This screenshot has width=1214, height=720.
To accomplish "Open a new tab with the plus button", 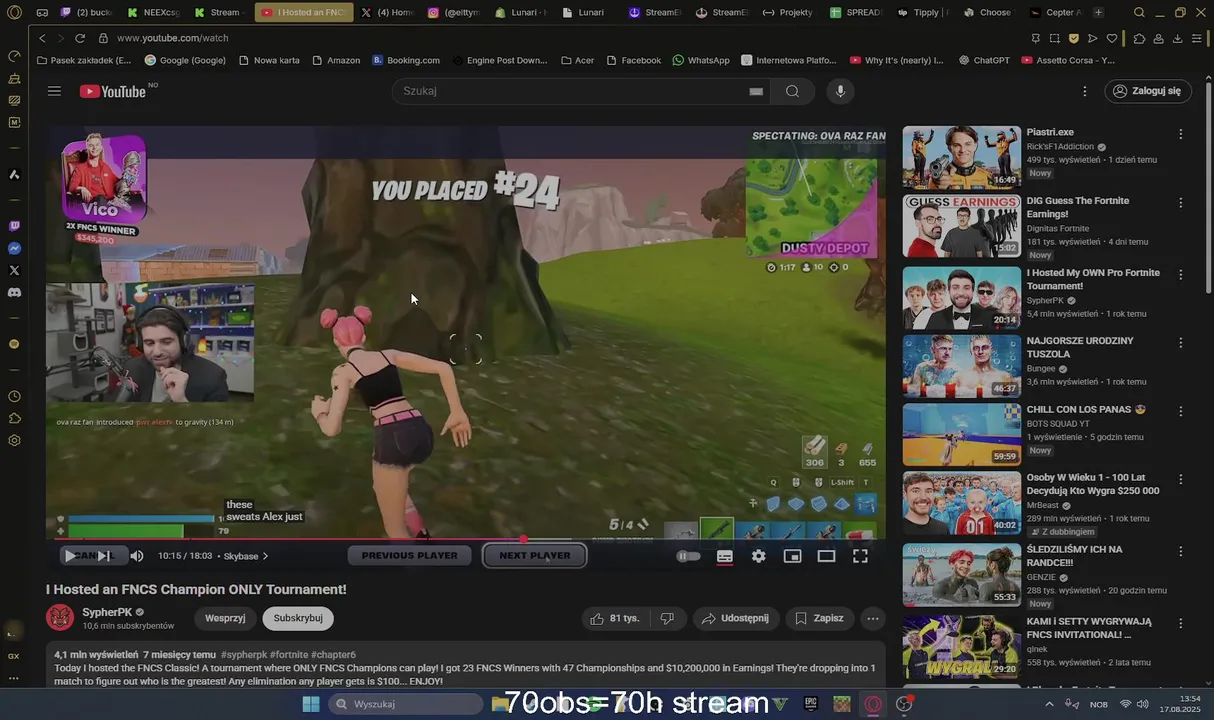I will (x=1098, y=13).
